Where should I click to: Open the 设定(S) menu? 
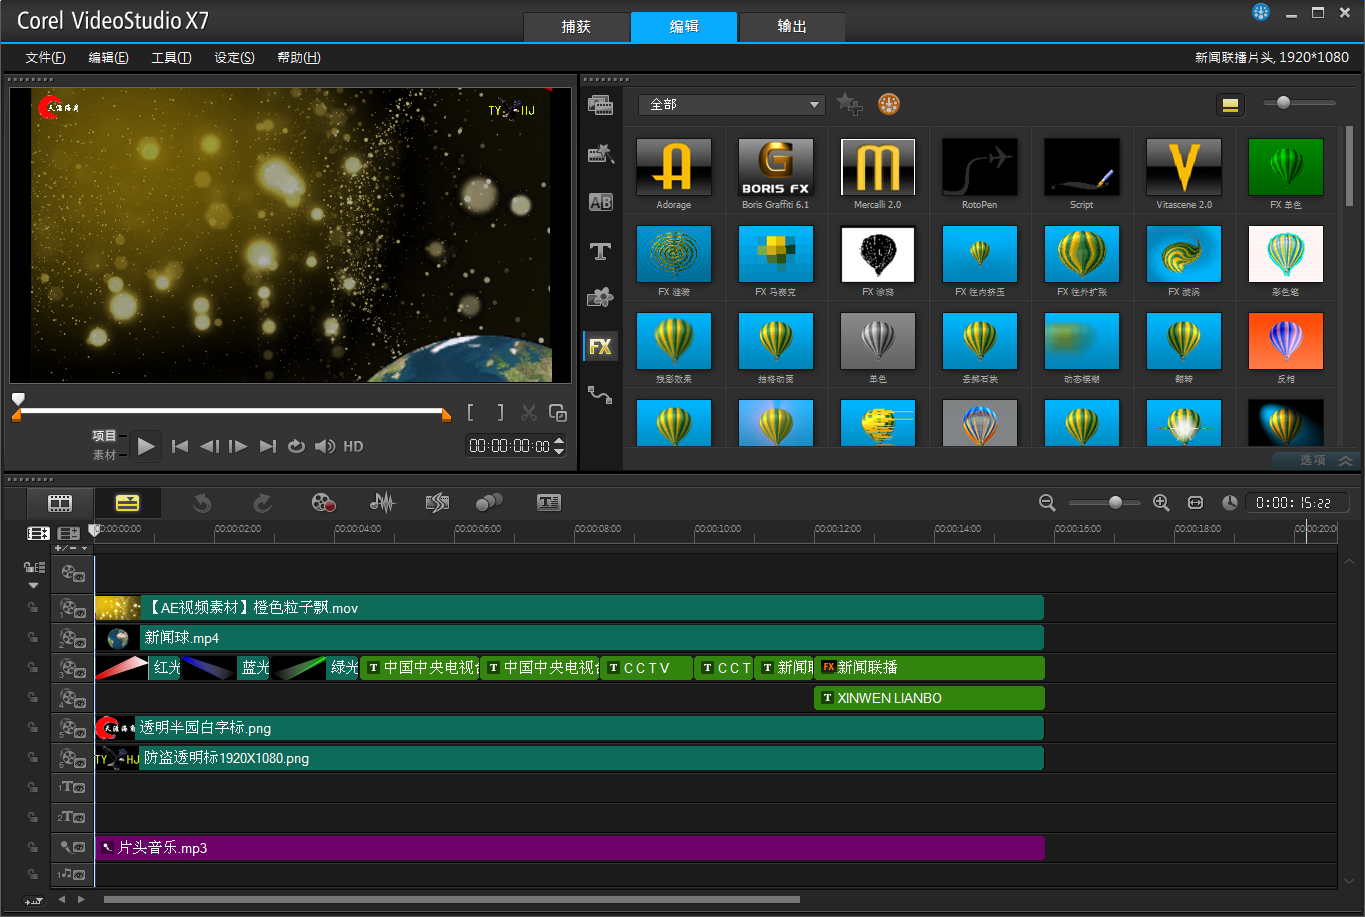(x=234, y=58)
